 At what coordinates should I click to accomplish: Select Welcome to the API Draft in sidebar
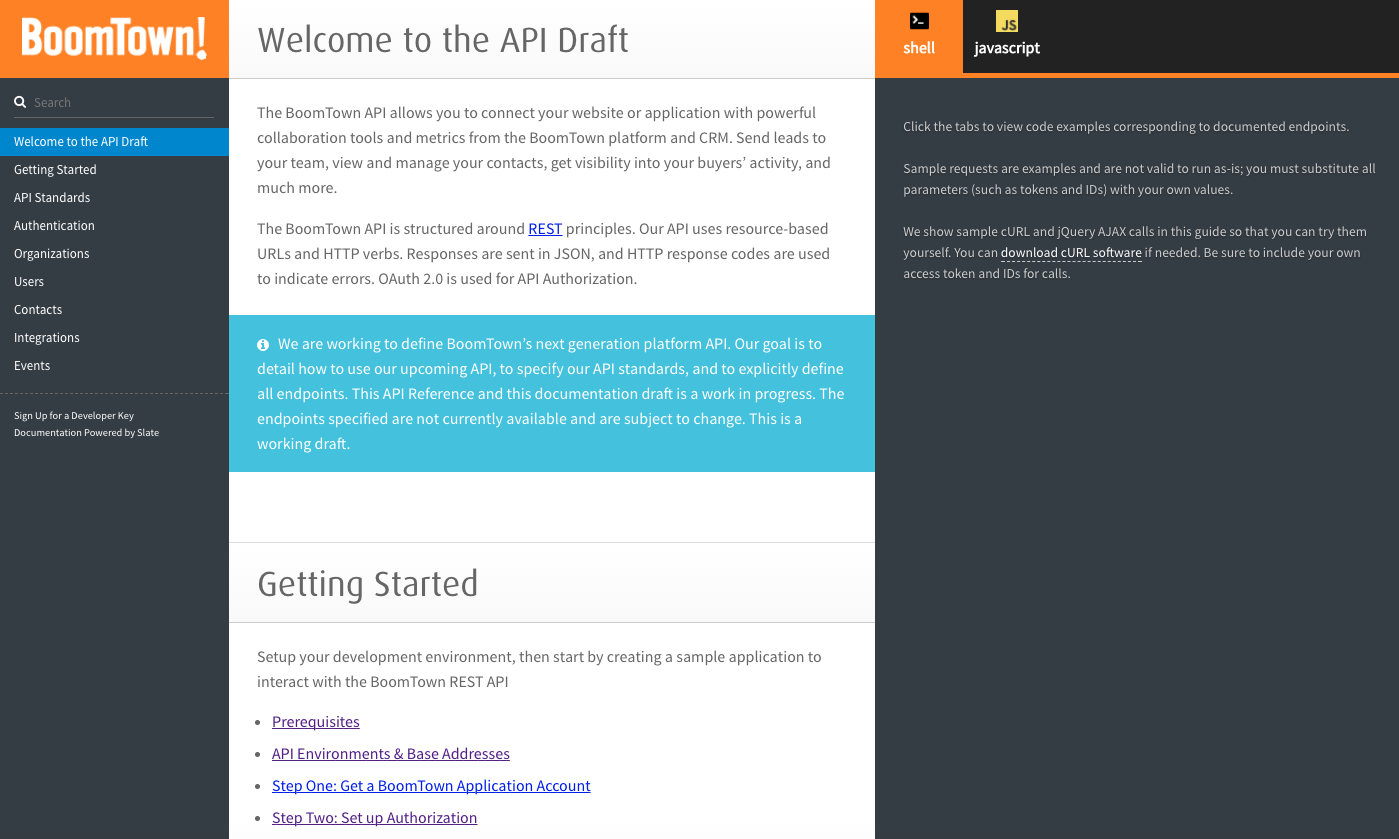[x=114, y=142]
